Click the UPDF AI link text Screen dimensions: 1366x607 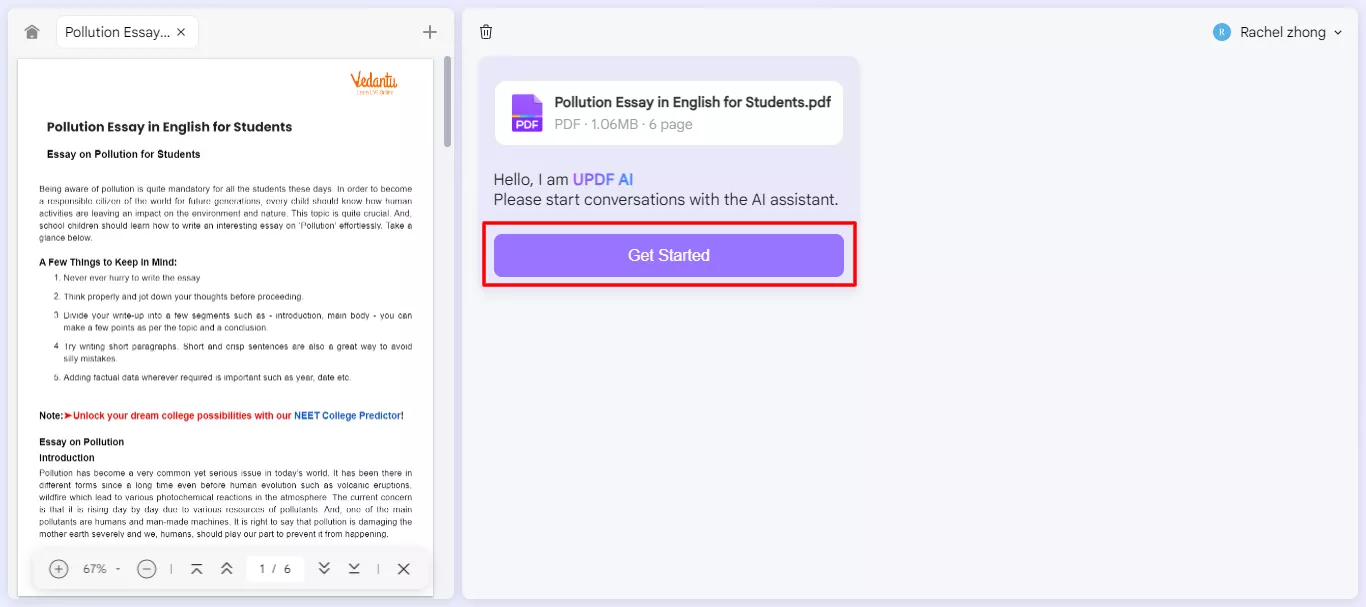point(602,180)
